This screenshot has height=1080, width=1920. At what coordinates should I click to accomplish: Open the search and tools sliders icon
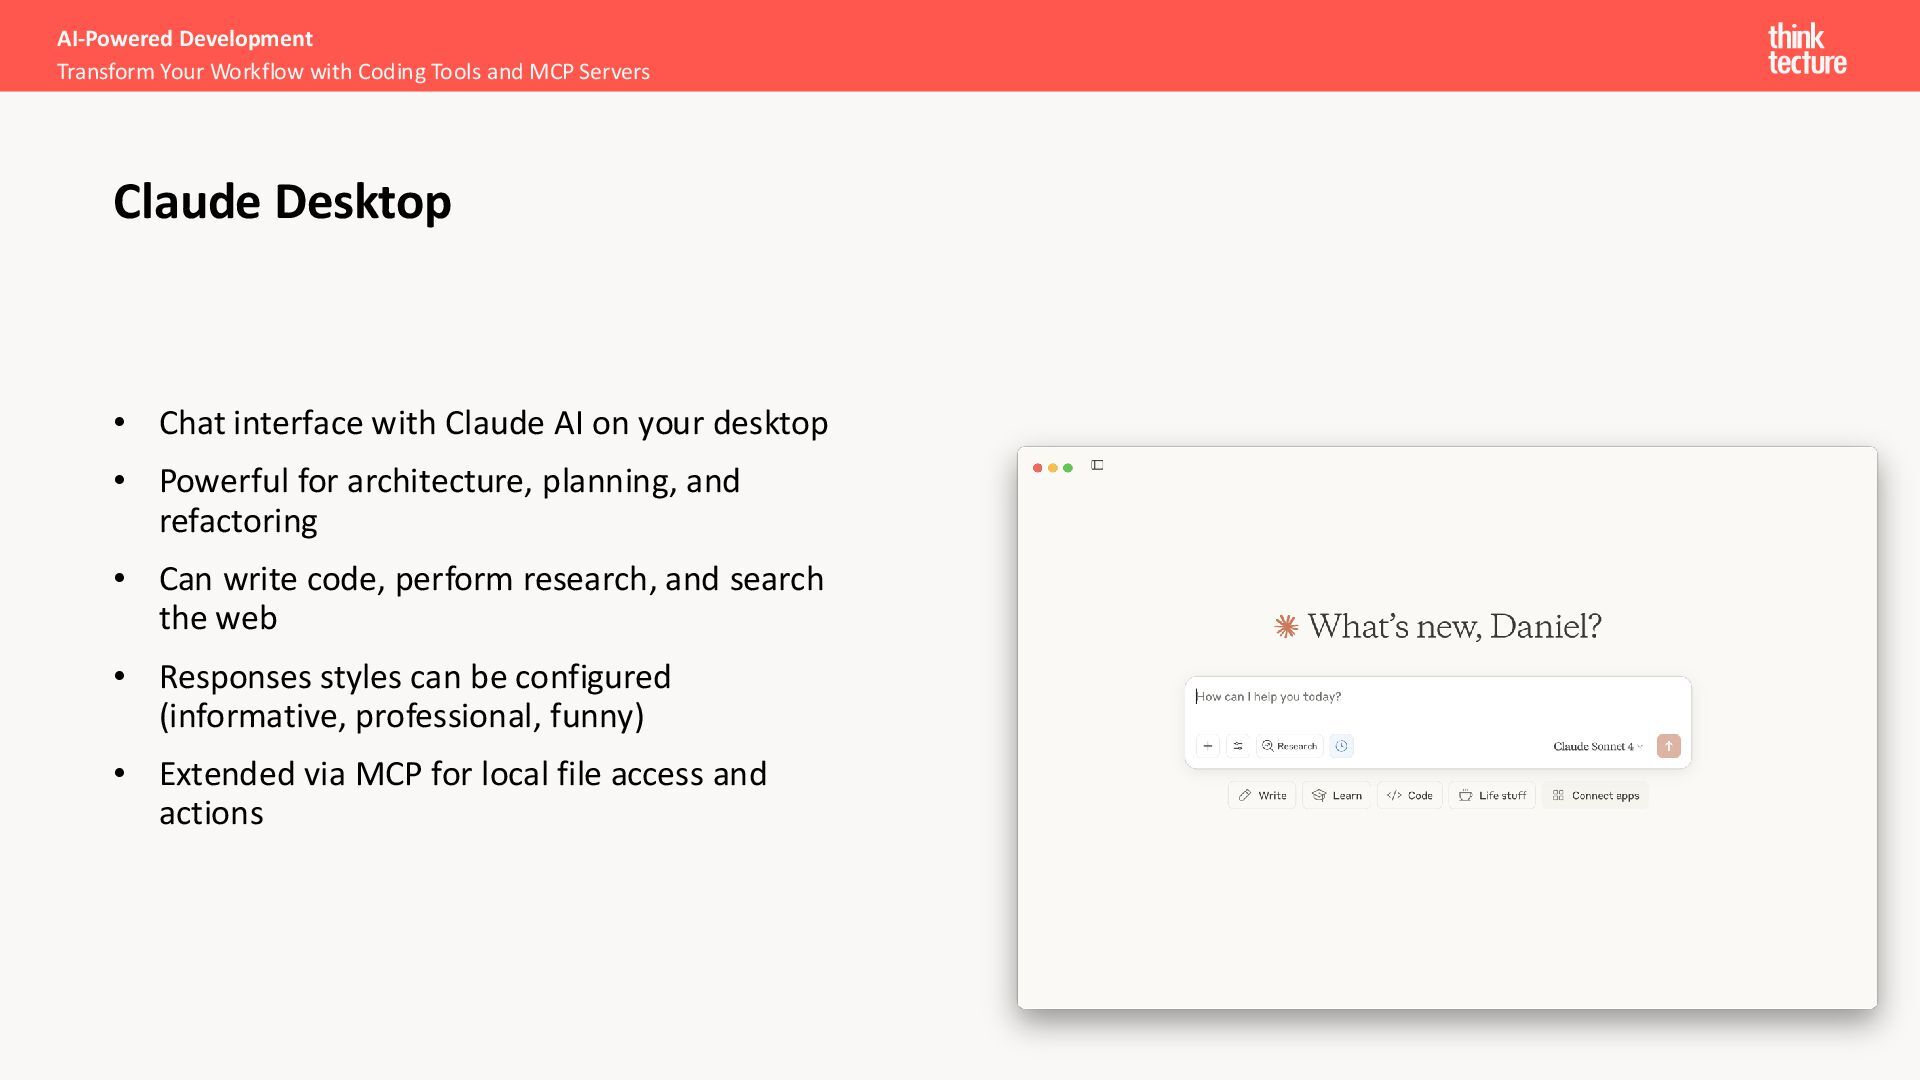pyautogui.click(x=1238, y=746)
